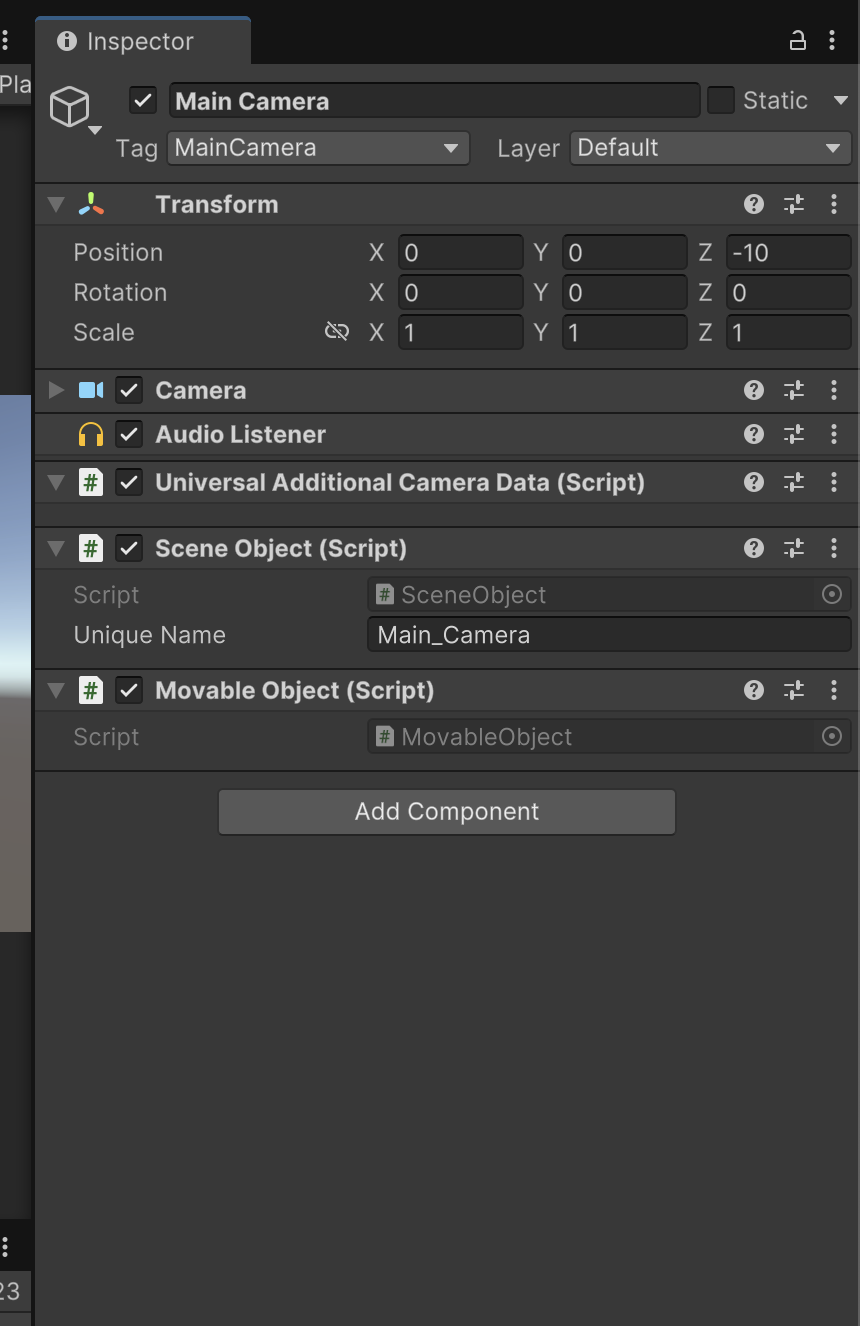Disable the Audio Listener component checkbox
Screen dimensions: 860x1326
click(x=129, y=434)
